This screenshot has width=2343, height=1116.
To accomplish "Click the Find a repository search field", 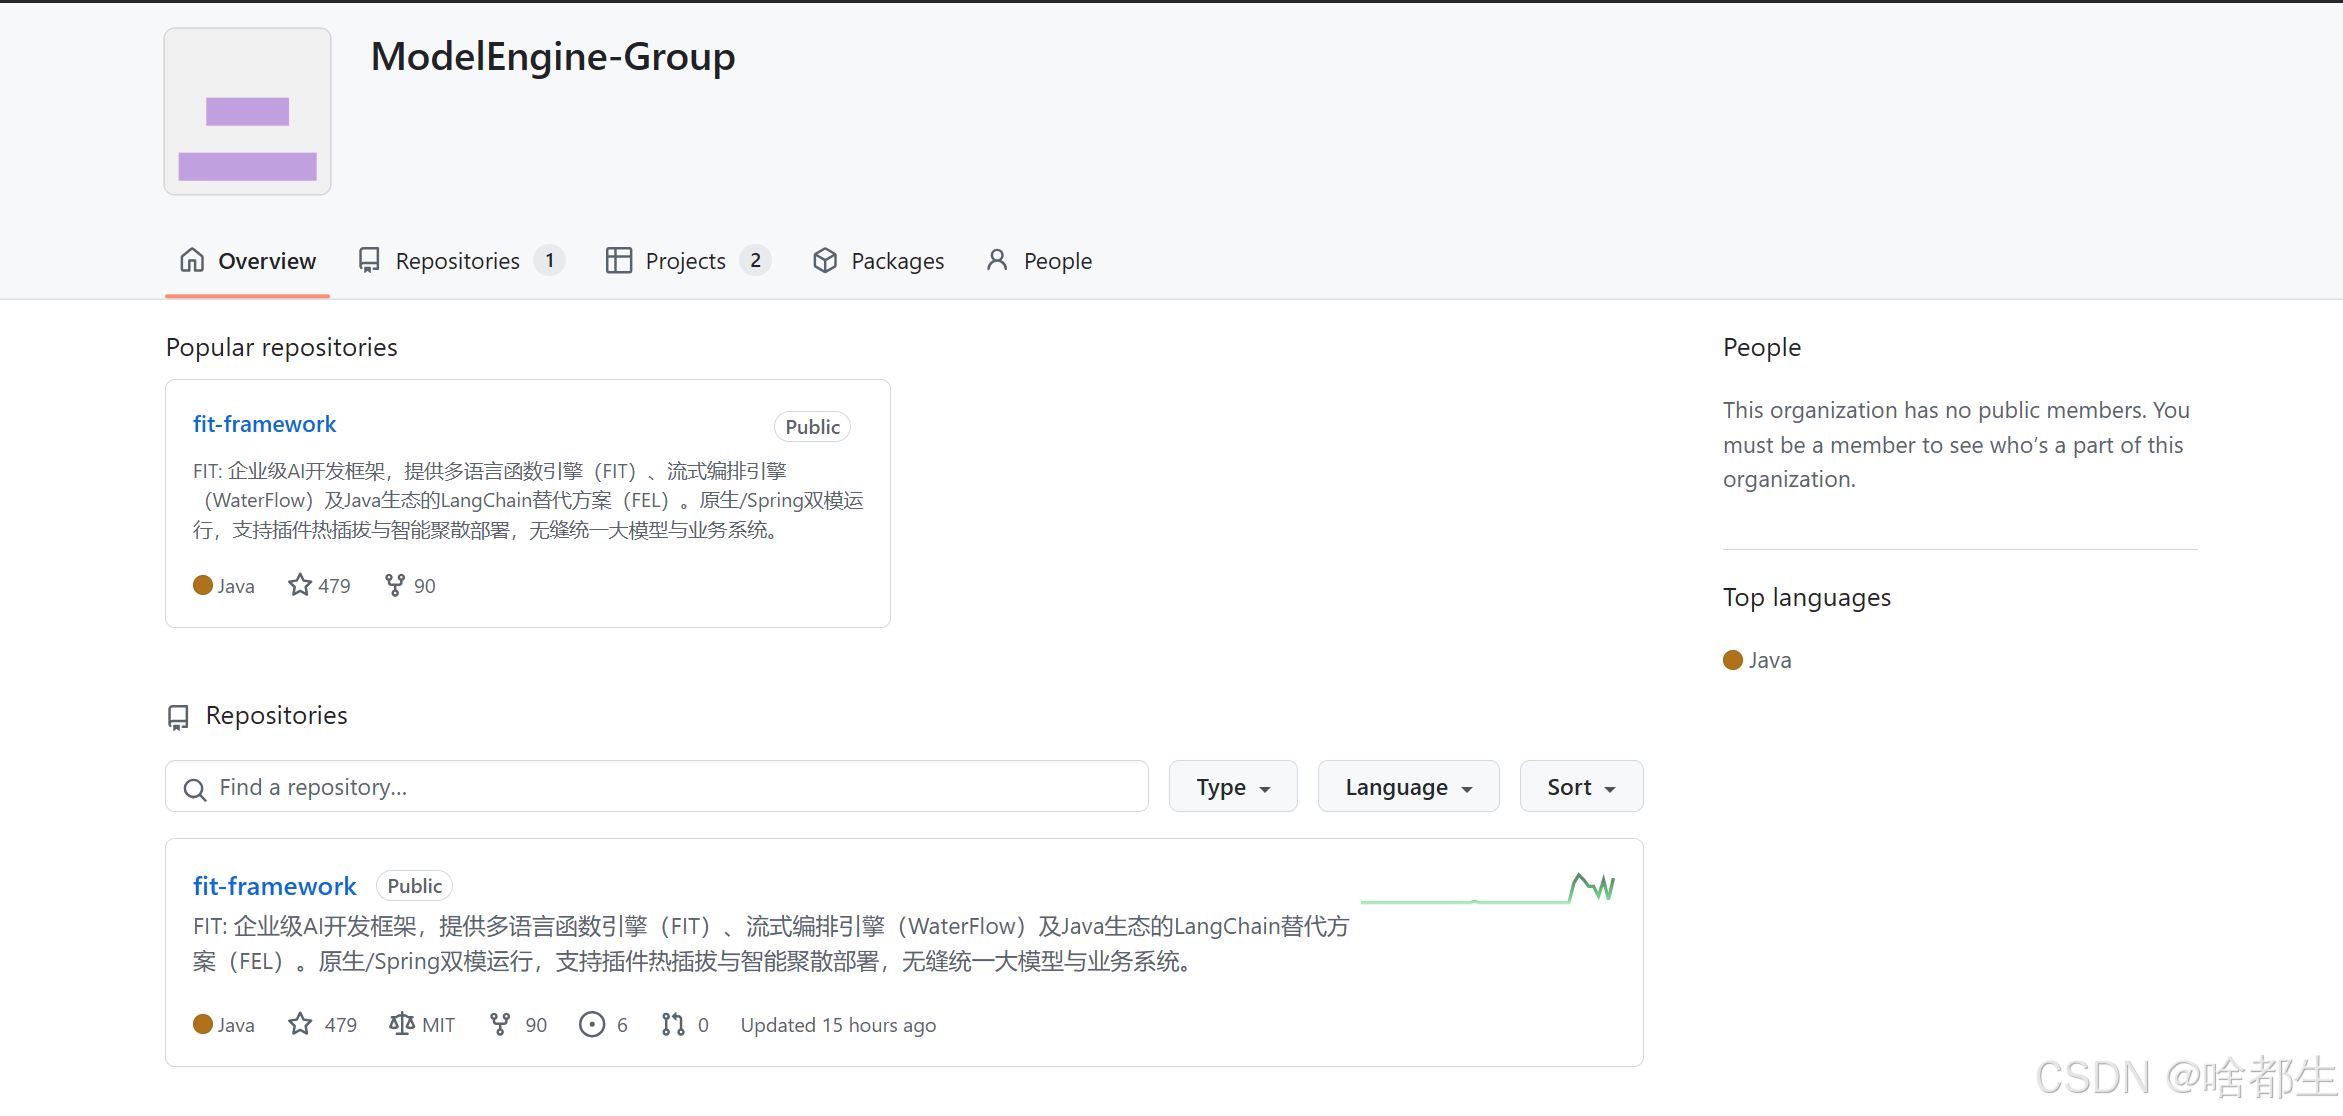I will click(x=656, y=787).
